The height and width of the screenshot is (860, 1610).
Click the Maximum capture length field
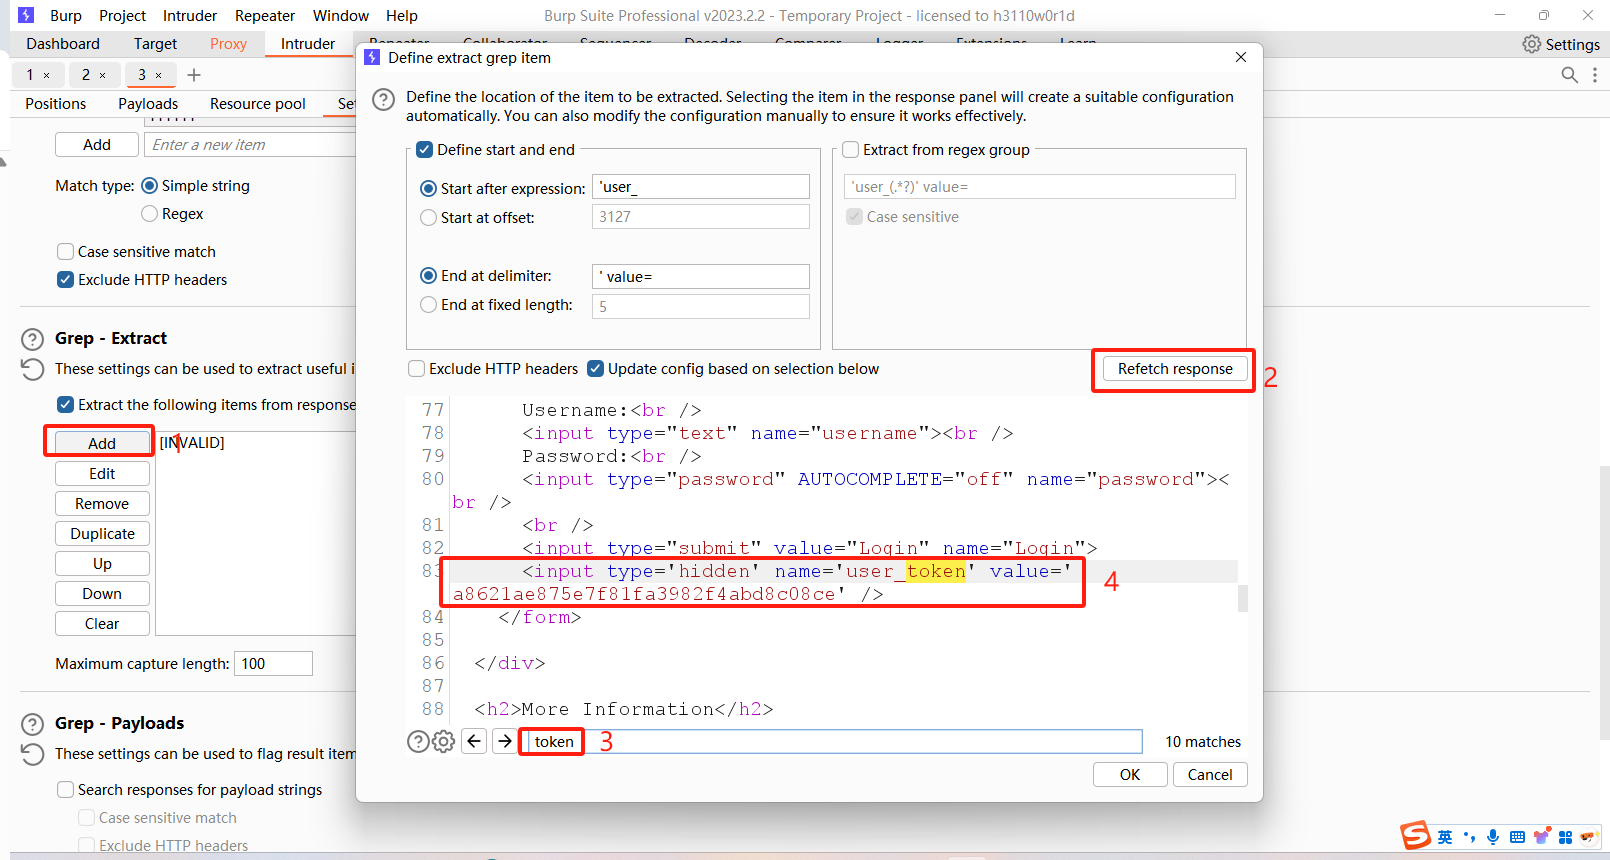pos(273,664)
